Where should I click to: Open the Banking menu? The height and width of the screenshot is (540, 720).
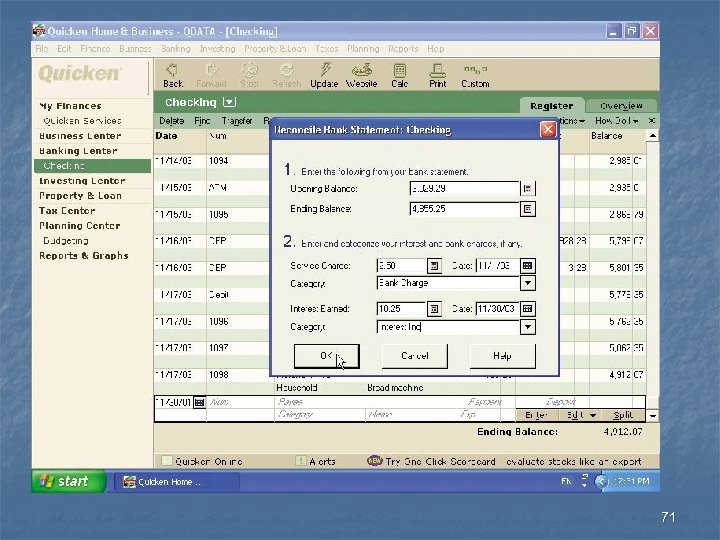[175, 48]
